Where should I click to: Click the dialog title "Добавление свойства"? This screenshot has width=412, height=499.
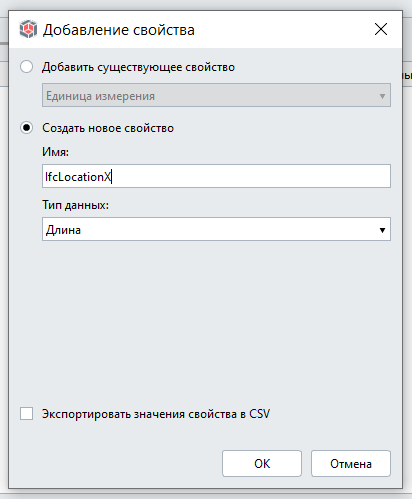(x=119, y=30)
